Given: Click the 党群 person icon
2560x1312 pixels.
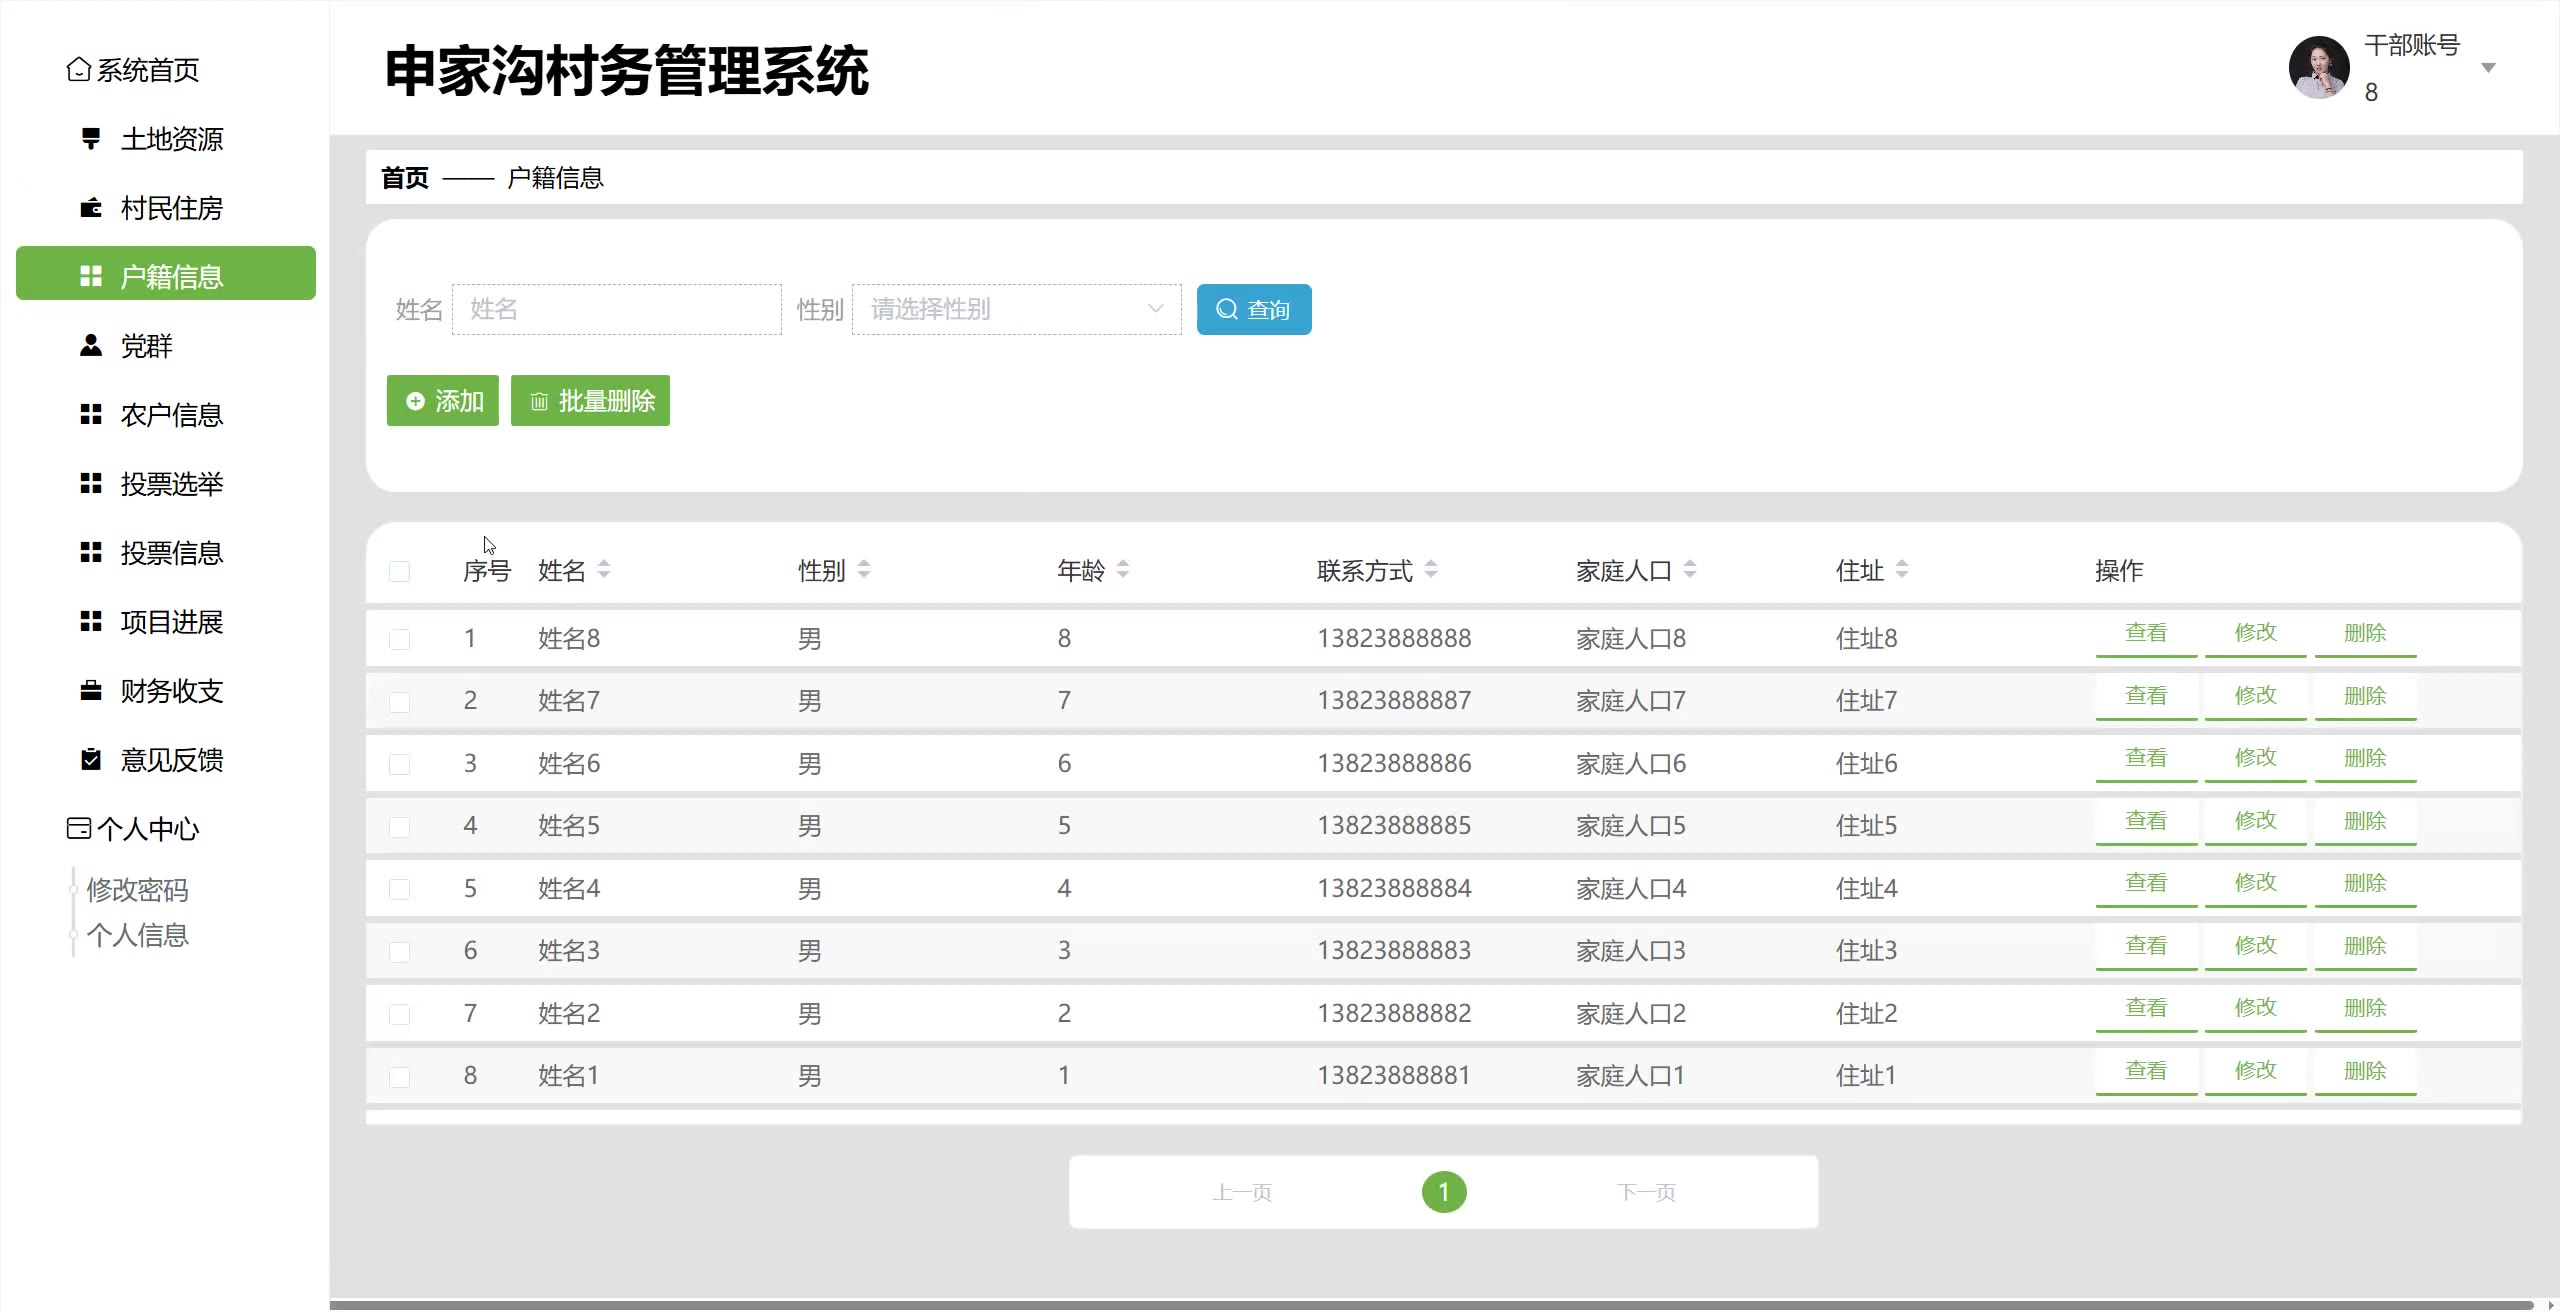Looking at the screenshot, I should pos(91,346).
